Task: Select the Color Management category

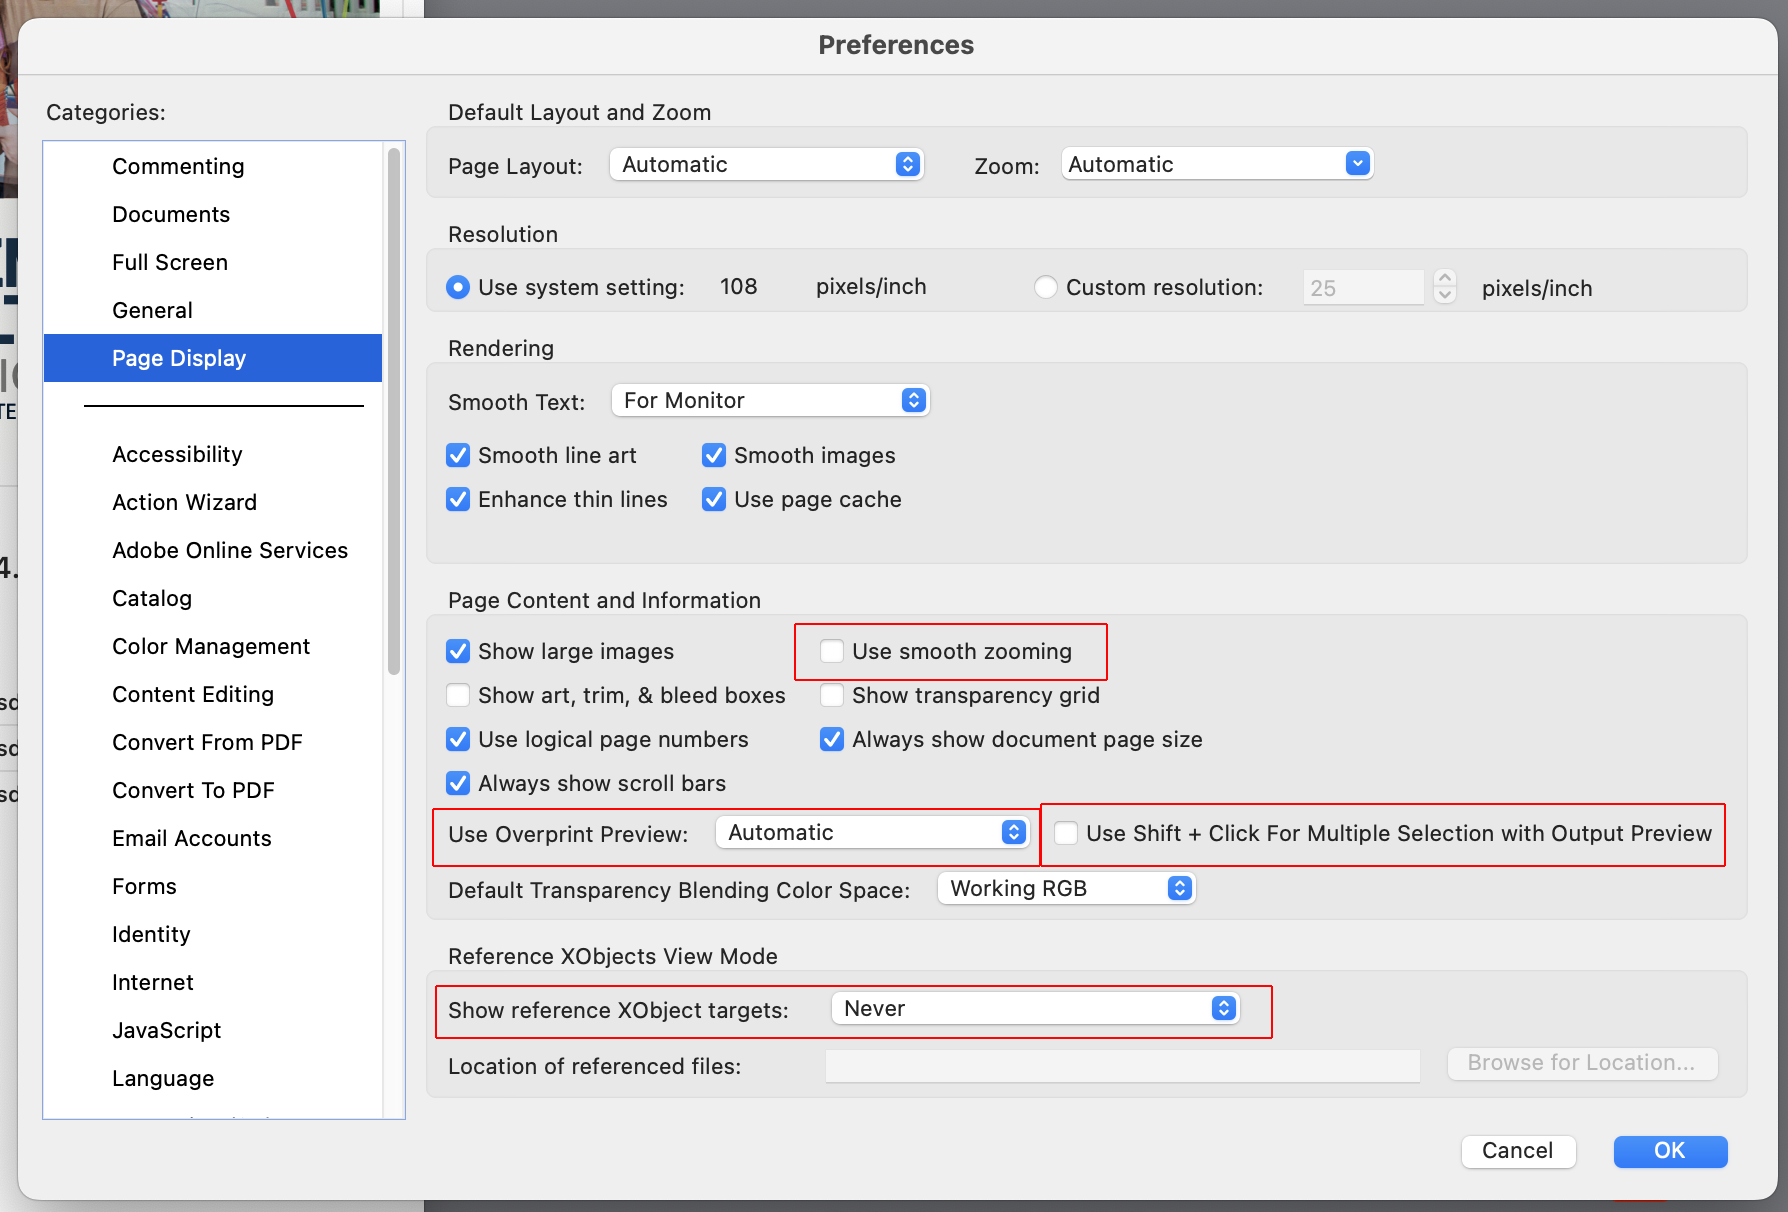Action: coord(210,646)
